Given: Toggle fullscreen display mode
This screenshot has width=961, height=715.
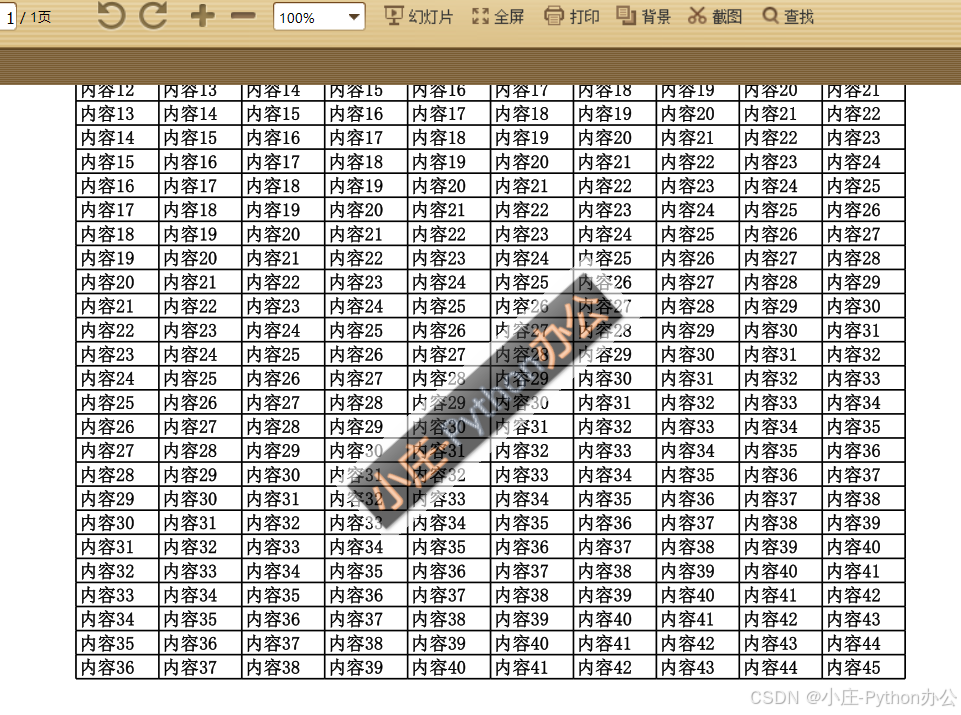Looking at the screenshot, I should tap(497, 16).
